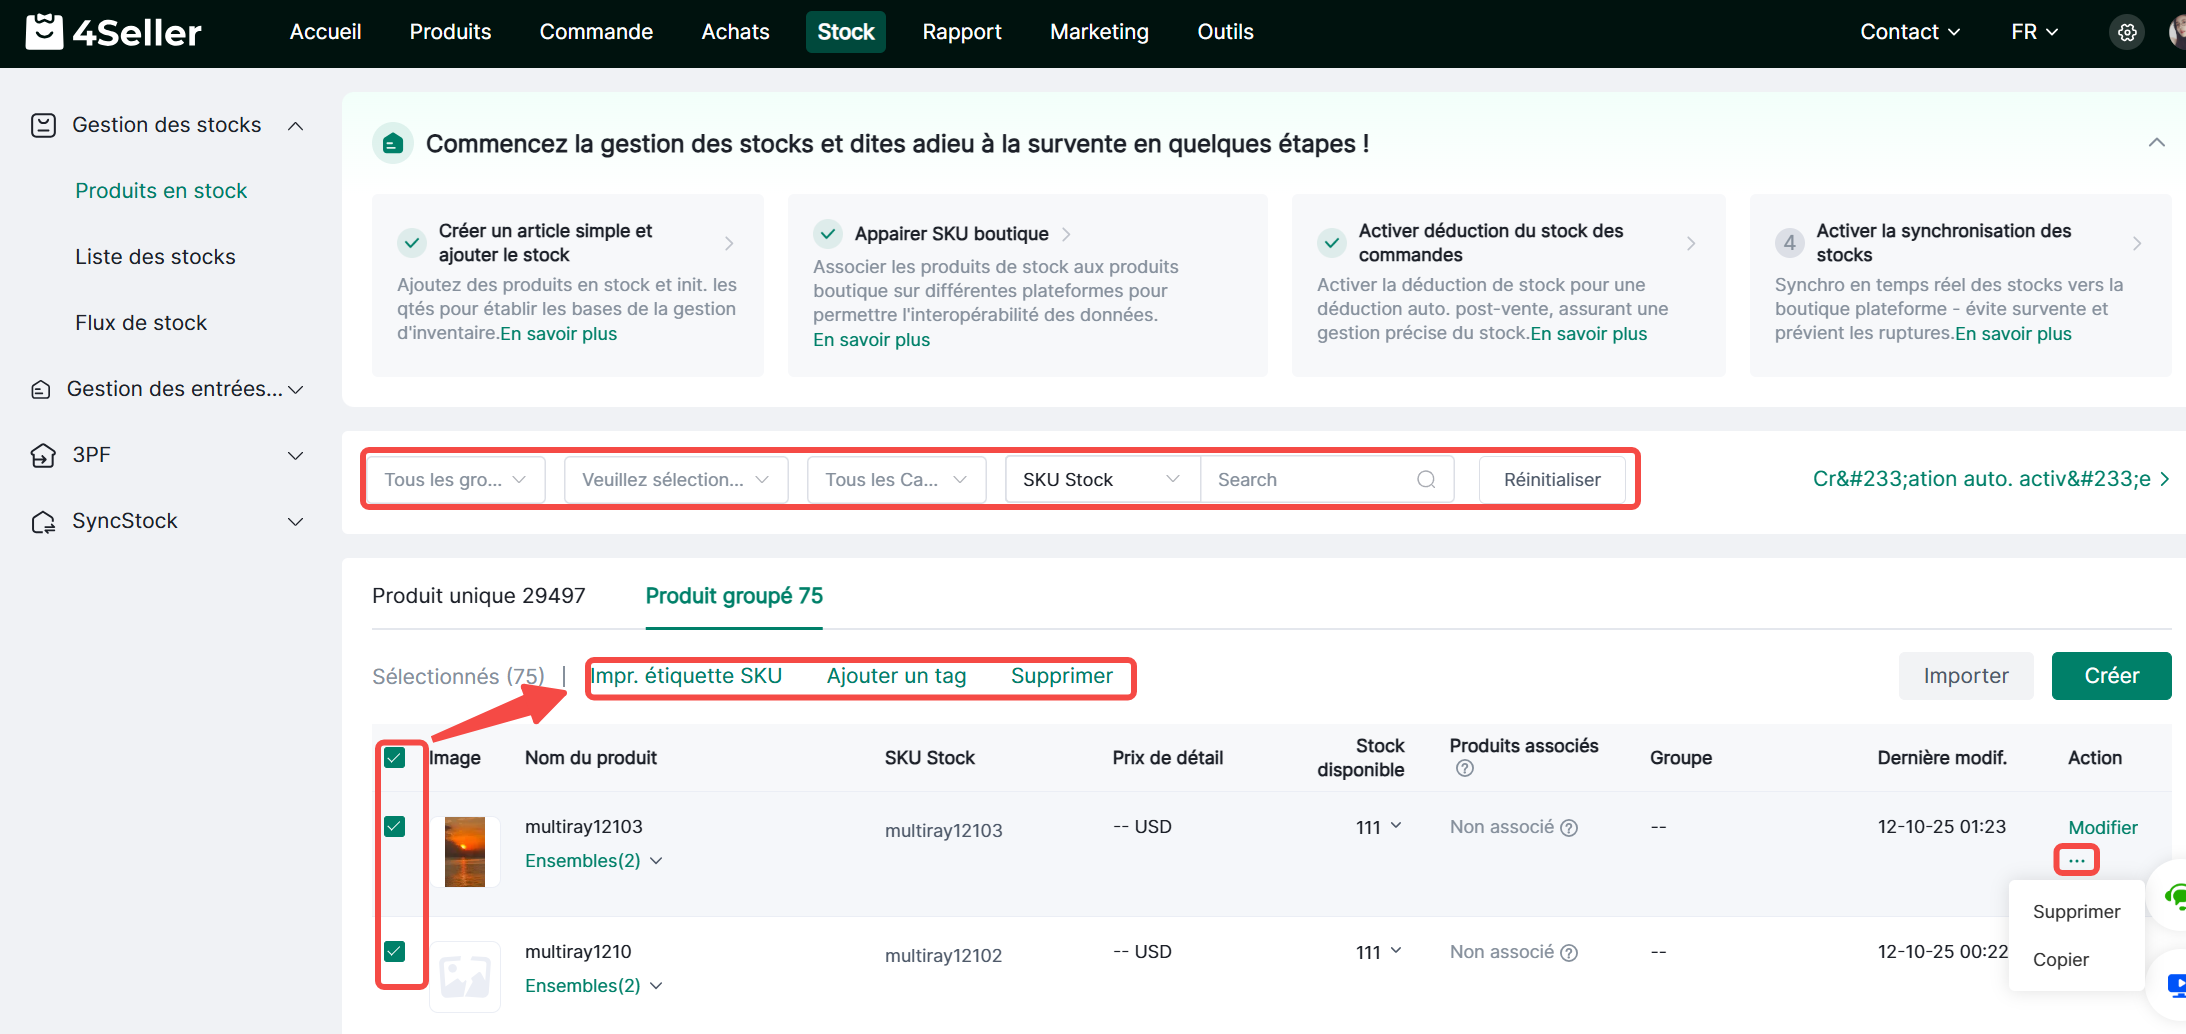The width and height of the screenshot is (2186, 1034).
Task: Open the settings gear icon
Action: click(x=2127, y=32)
